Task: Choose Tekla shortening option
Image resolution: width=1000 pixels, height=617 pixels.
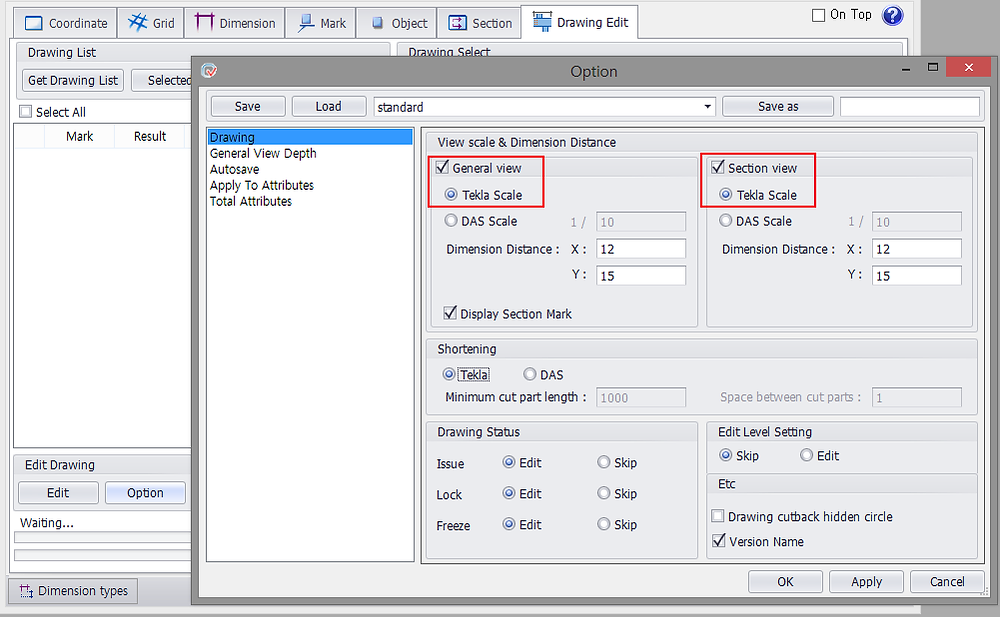Action: point(449,374)
